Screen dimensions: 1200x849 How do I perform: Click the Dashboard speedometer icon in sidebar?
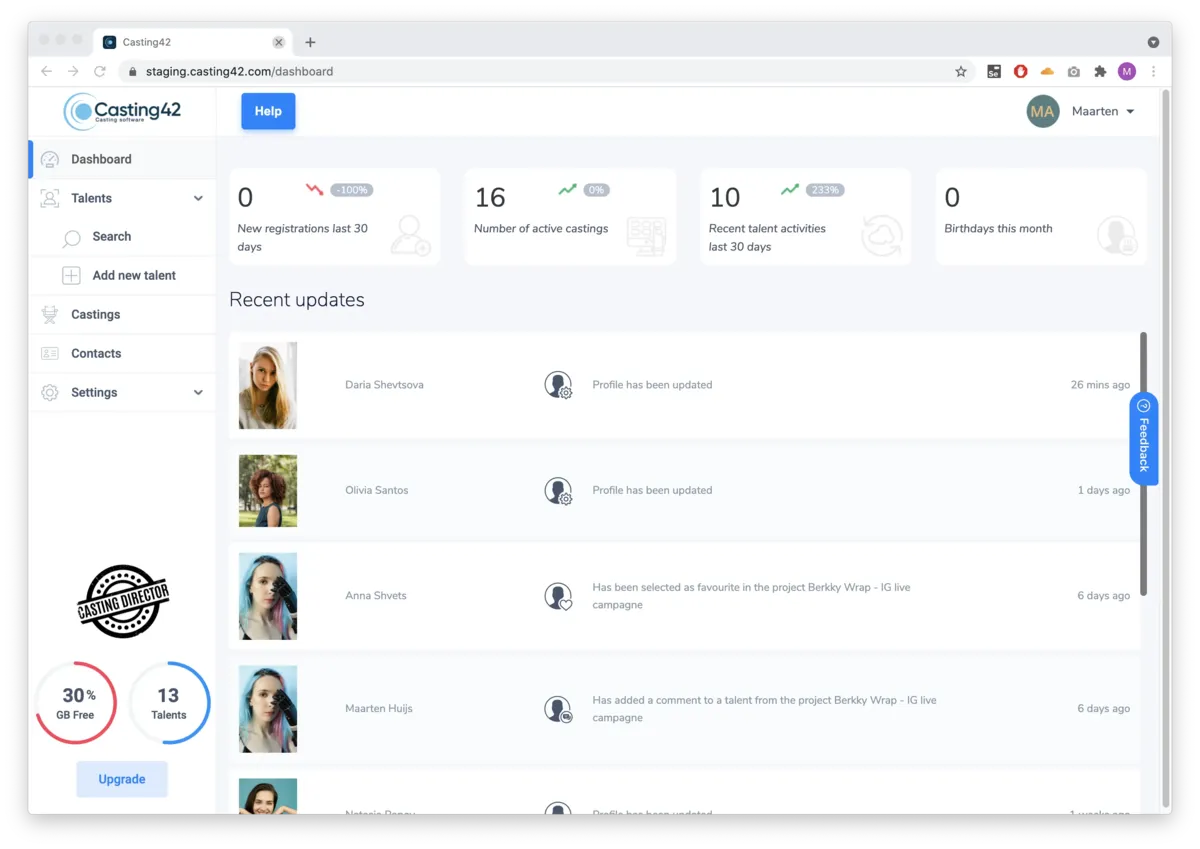pyautogui.click(x=50, y=159)
